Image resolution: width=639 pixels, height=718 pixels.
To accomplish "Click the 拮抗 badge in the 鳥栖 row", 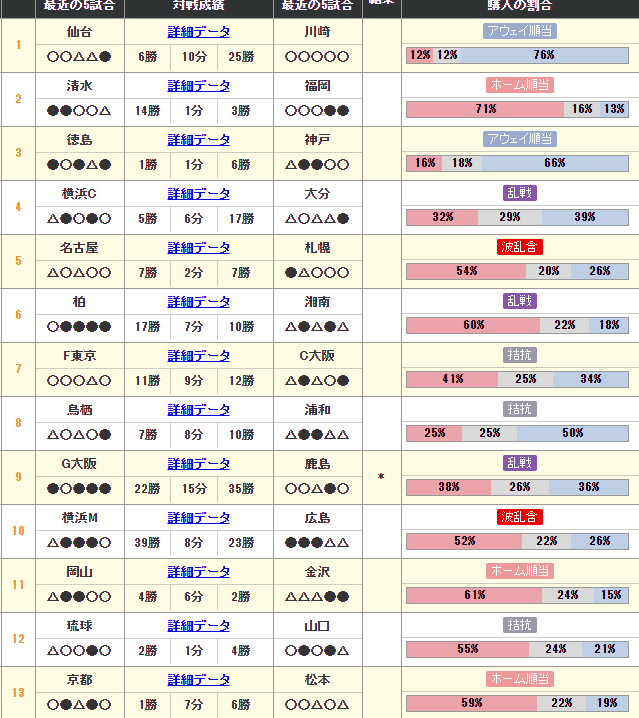I will click(x=520, y=409).
